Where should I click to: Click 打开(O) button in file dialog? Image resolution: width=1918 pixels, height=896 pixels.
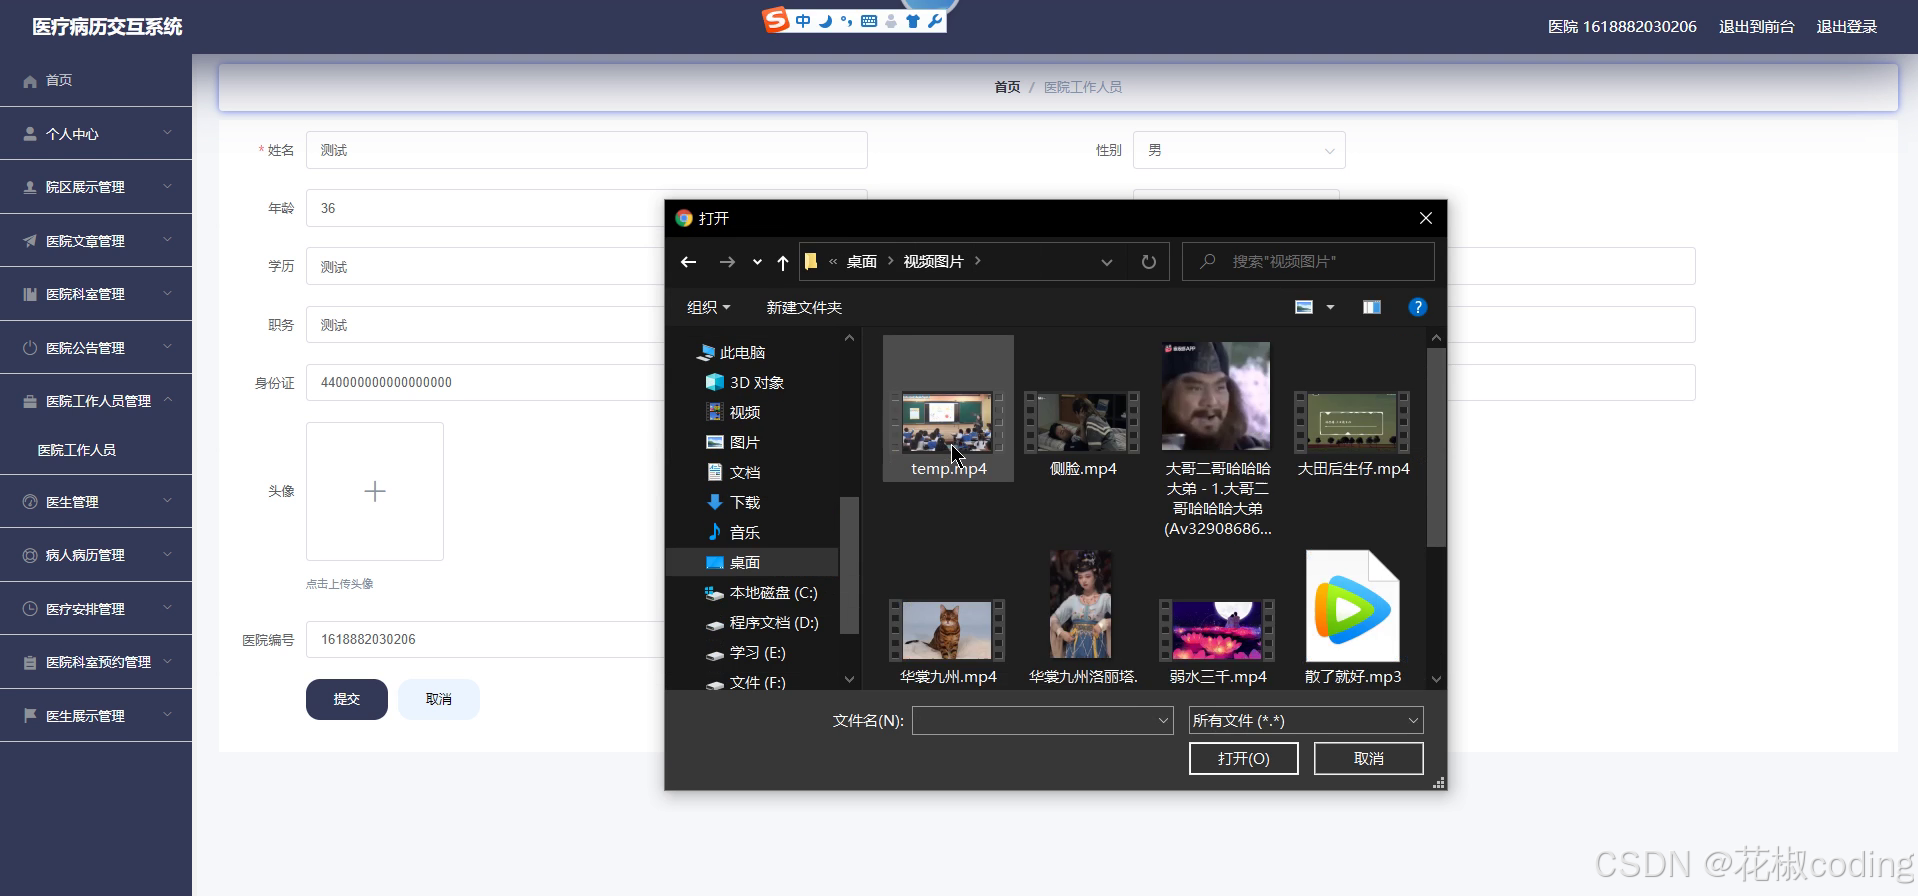[1244, 758]
